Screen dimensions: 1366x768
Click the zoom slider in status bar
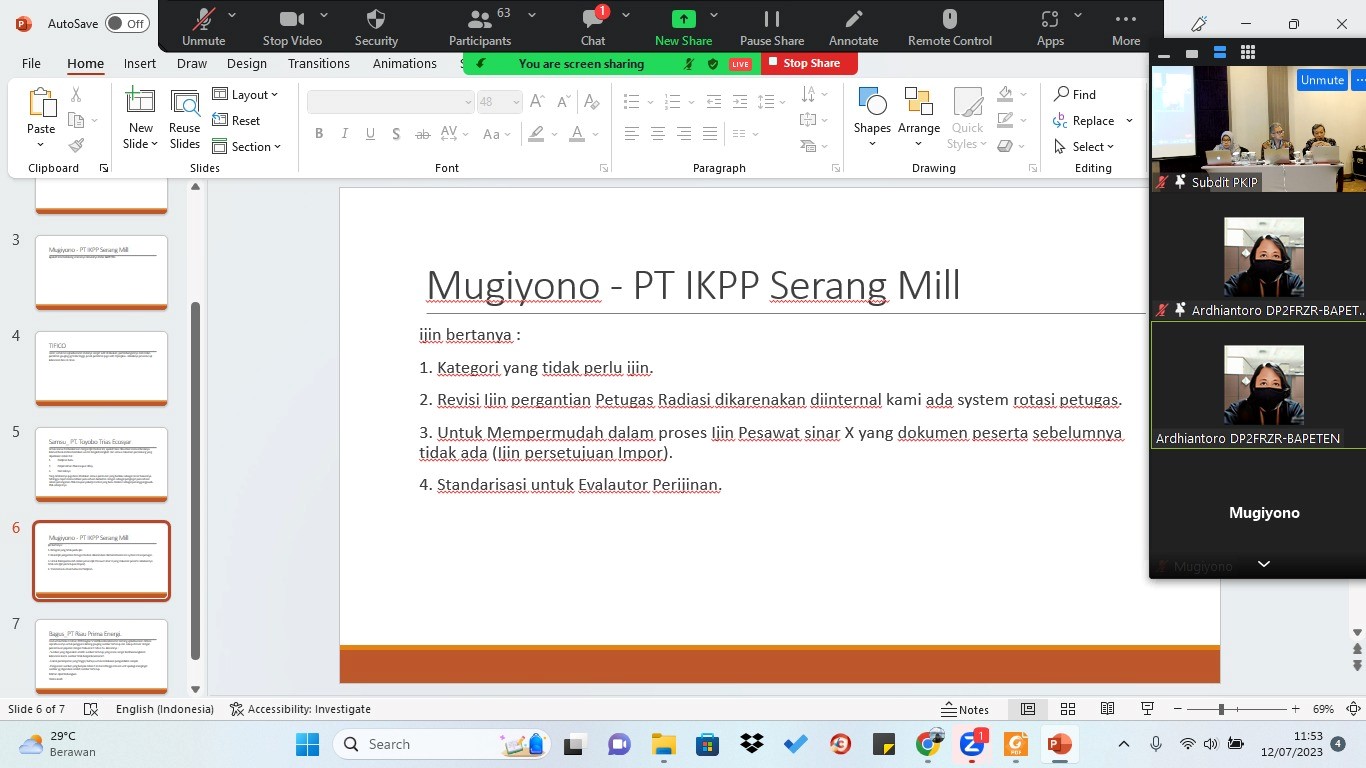point(1221,709)
